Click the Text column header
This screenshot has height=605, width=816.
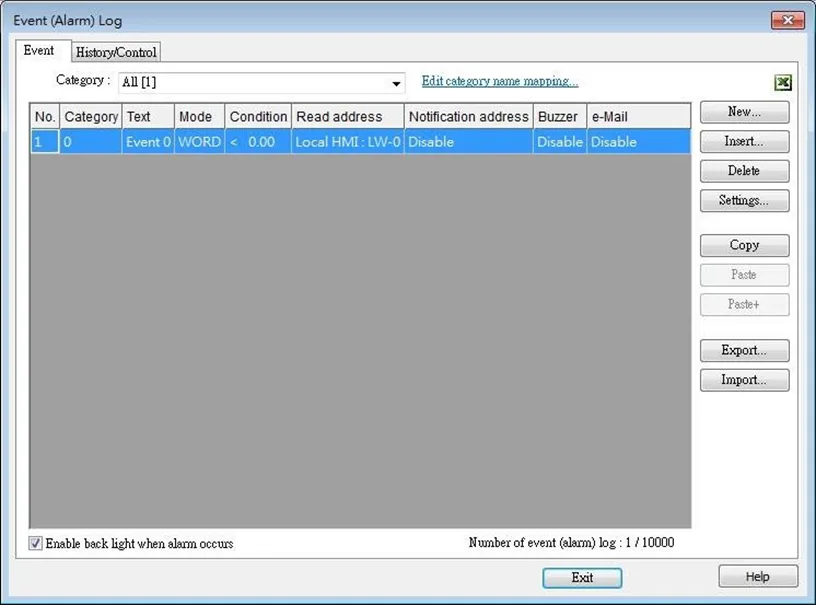pyautogui.click(x=148, y=117)
